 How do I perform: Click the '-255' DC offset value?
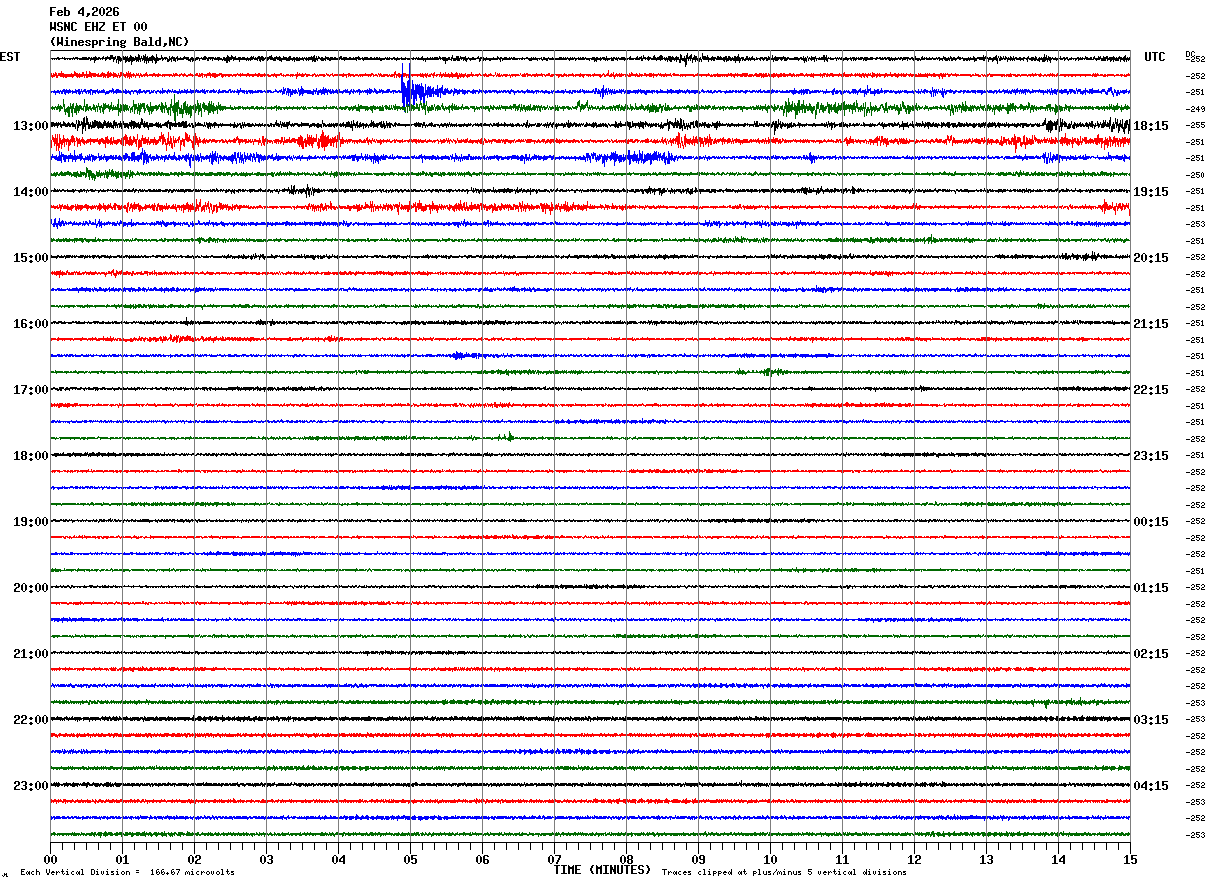[x=1196, y=125]
